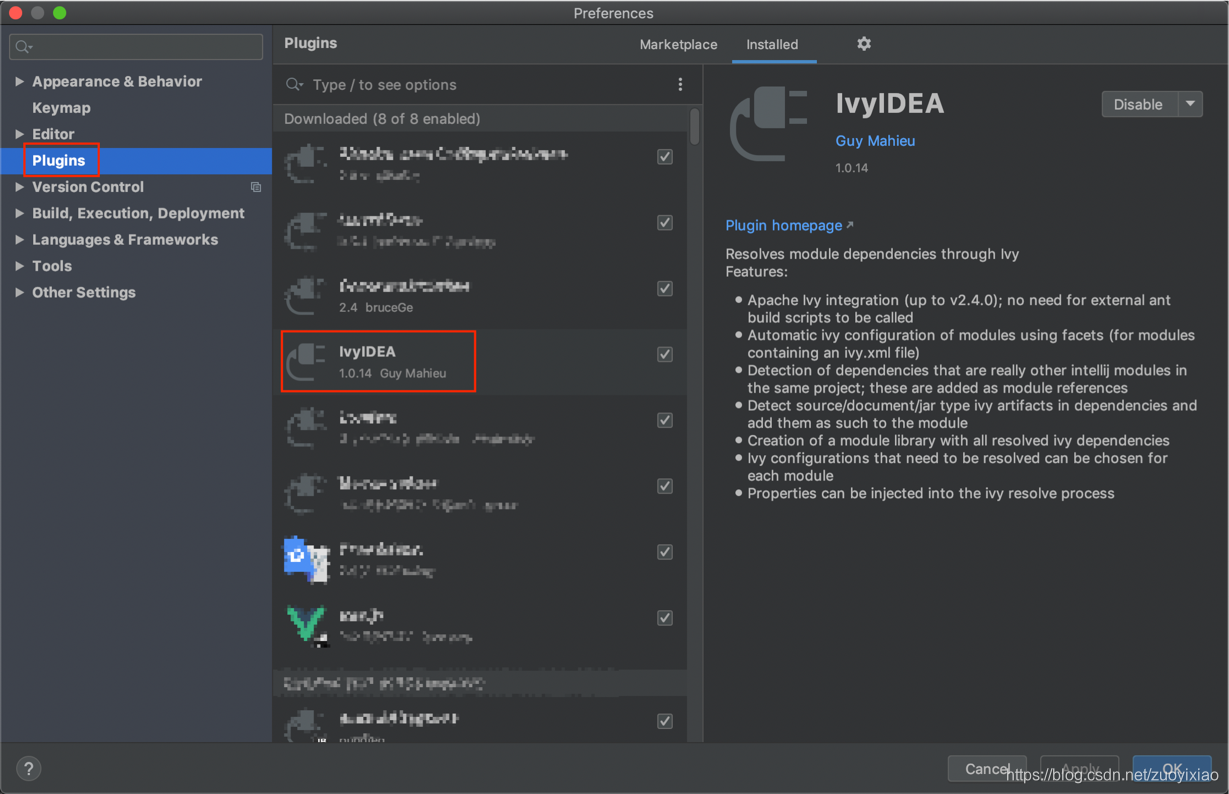Toggle the checkbox for the bruceGe 2.4 plugin
This screenshot has width=1229, height=794.
(665, 288)
